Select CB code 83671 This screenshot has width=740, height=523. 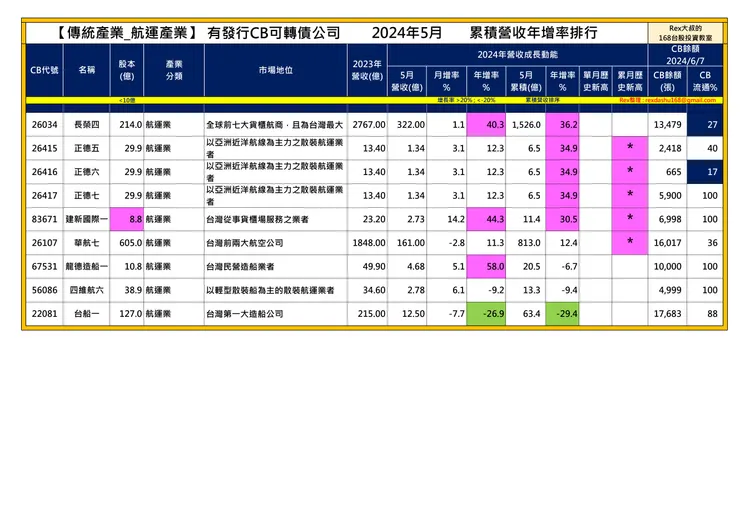44,219
